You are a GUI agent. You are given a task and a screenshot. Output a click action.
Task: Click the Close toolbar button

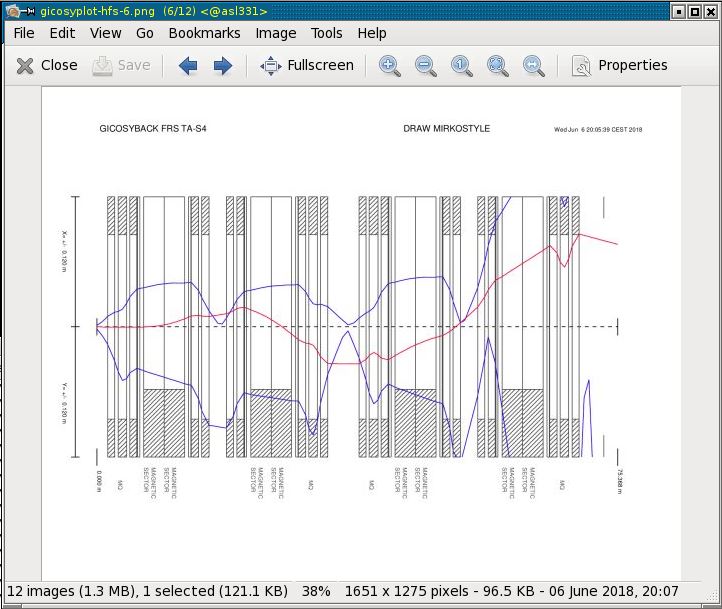click(46, 66)
